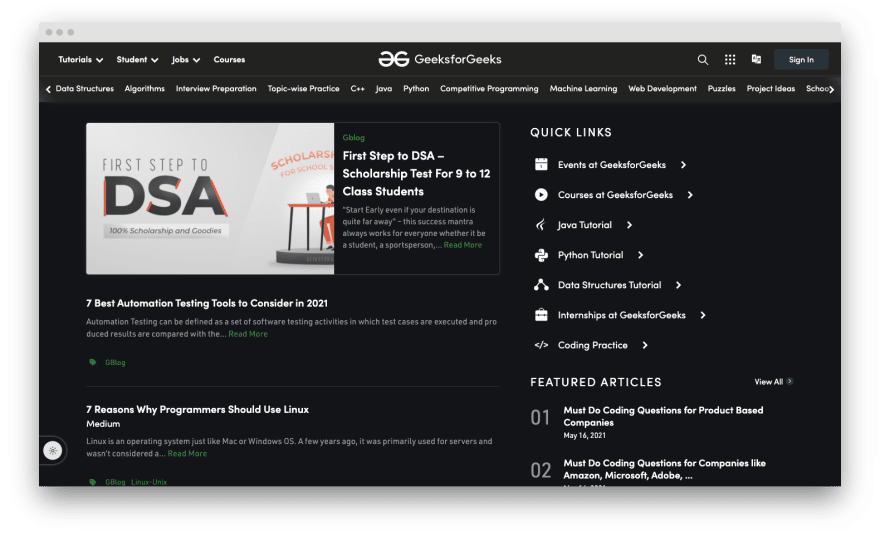Click the chevron after Python Tutorial
Viewport: 880px width, 542px height.
(640, 255)
